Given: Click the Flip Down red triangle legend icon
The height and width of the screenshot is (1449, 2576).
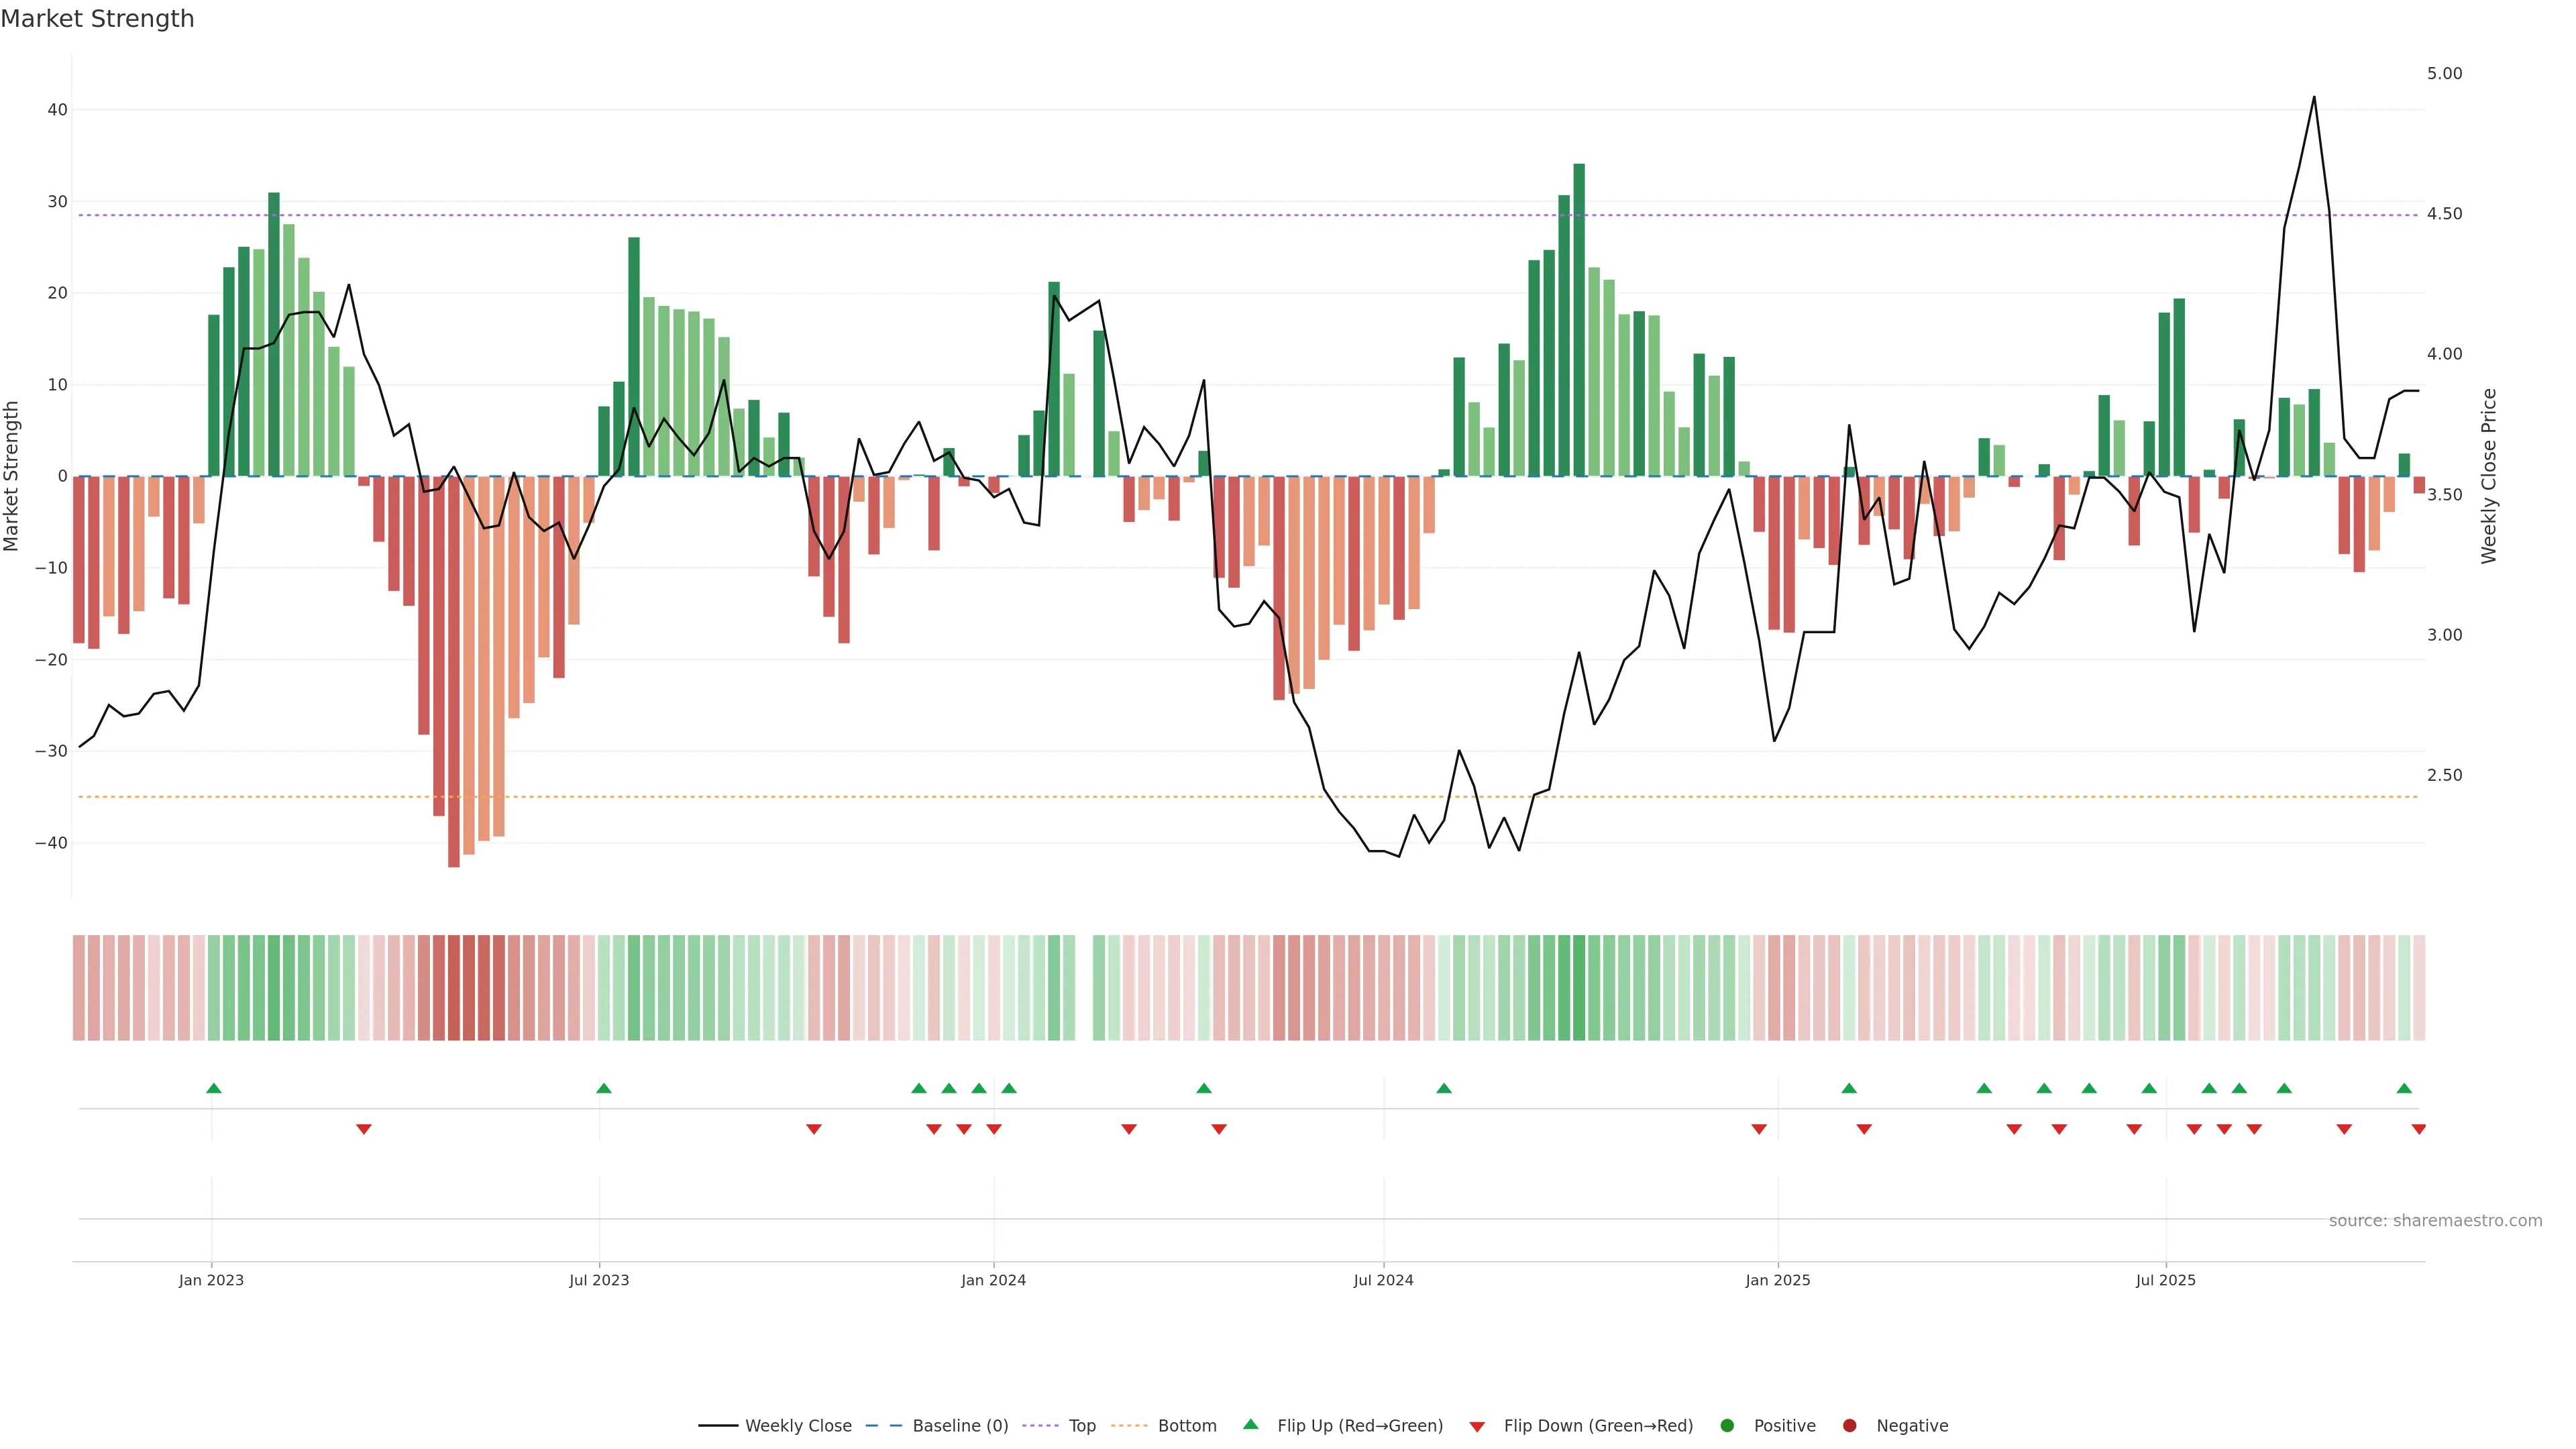Looking at the screenshot, I should click(x=1477, y=1427).
